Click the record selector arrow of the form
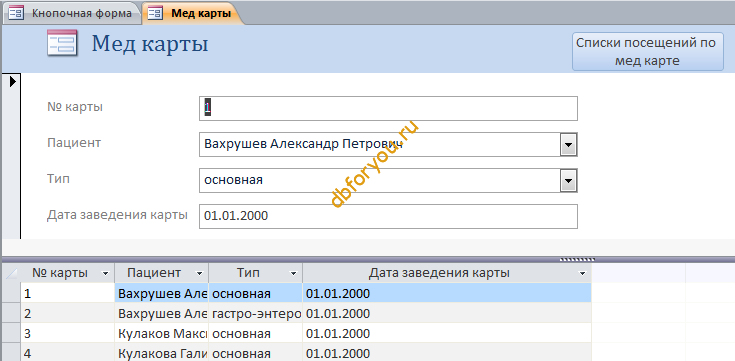Image resolution: width=735 pixels, height=361 pixels. click(12, 82)
